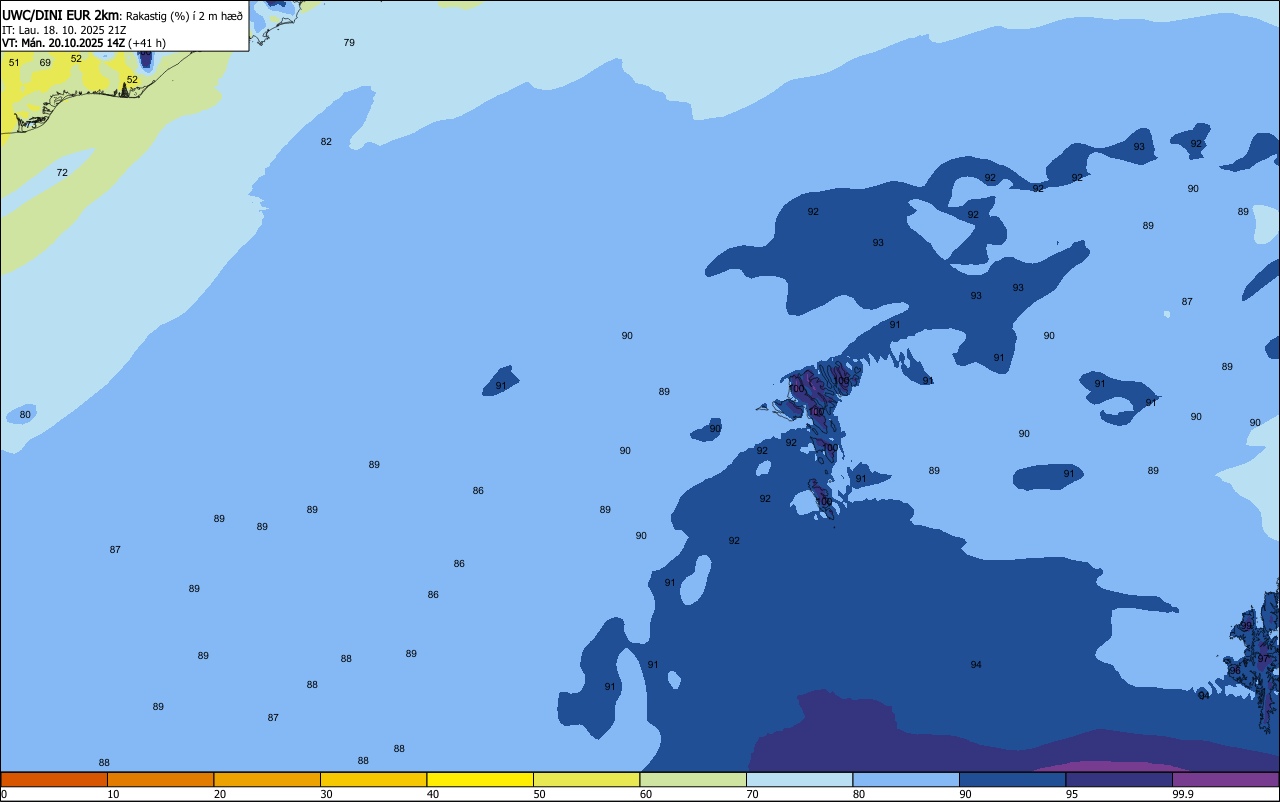1280x802 pixels.
Task: Click the 50–60 pale yellow legend swatch
Action: point(586,779)
